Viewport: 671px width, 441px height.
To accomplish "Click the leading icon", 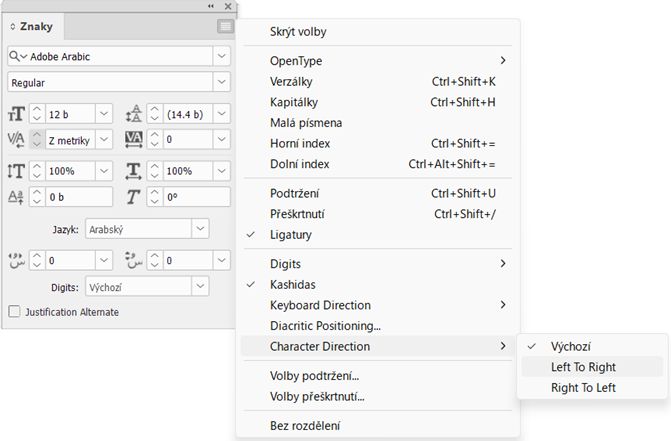I will [134, 114].
